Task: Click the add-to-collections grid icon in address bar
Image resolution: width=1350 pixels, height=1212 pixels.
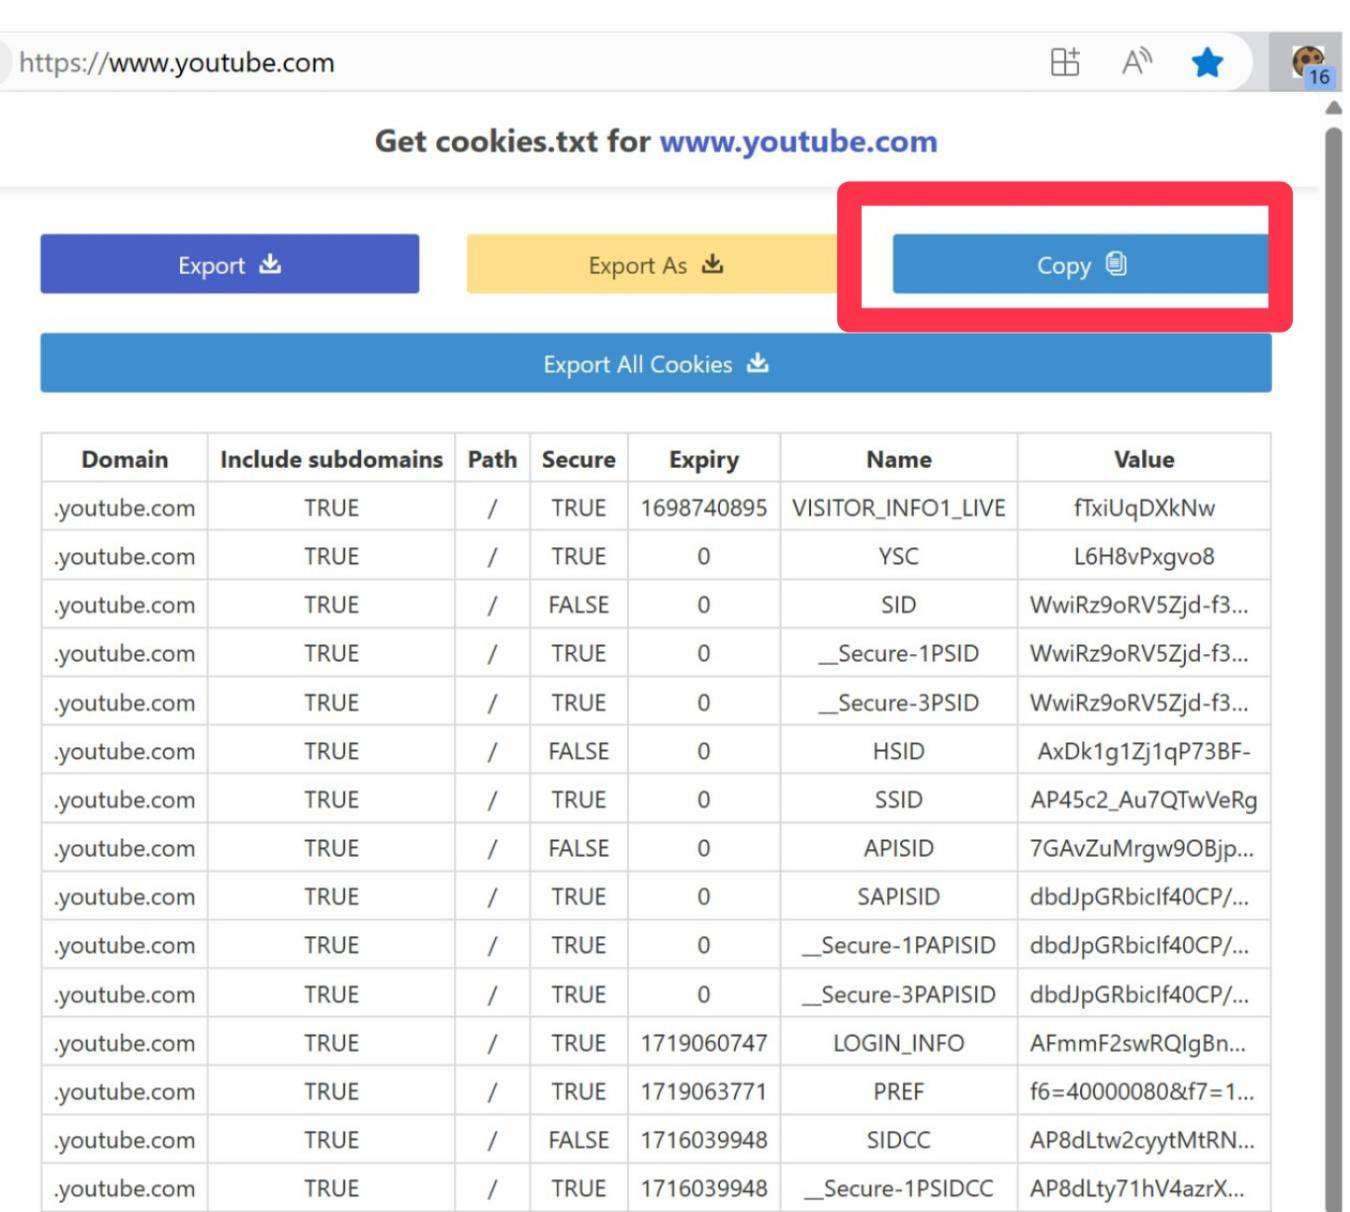Action: (x=1065, y=63)
